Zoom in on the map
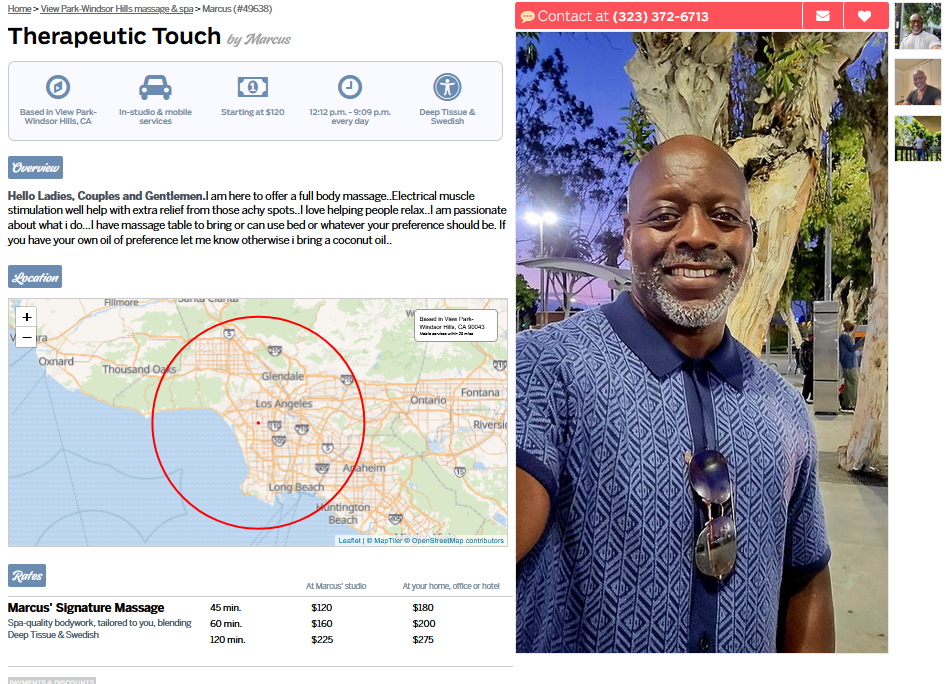The height and width of the screenshot is (684, 949). (x=26, y=317)
